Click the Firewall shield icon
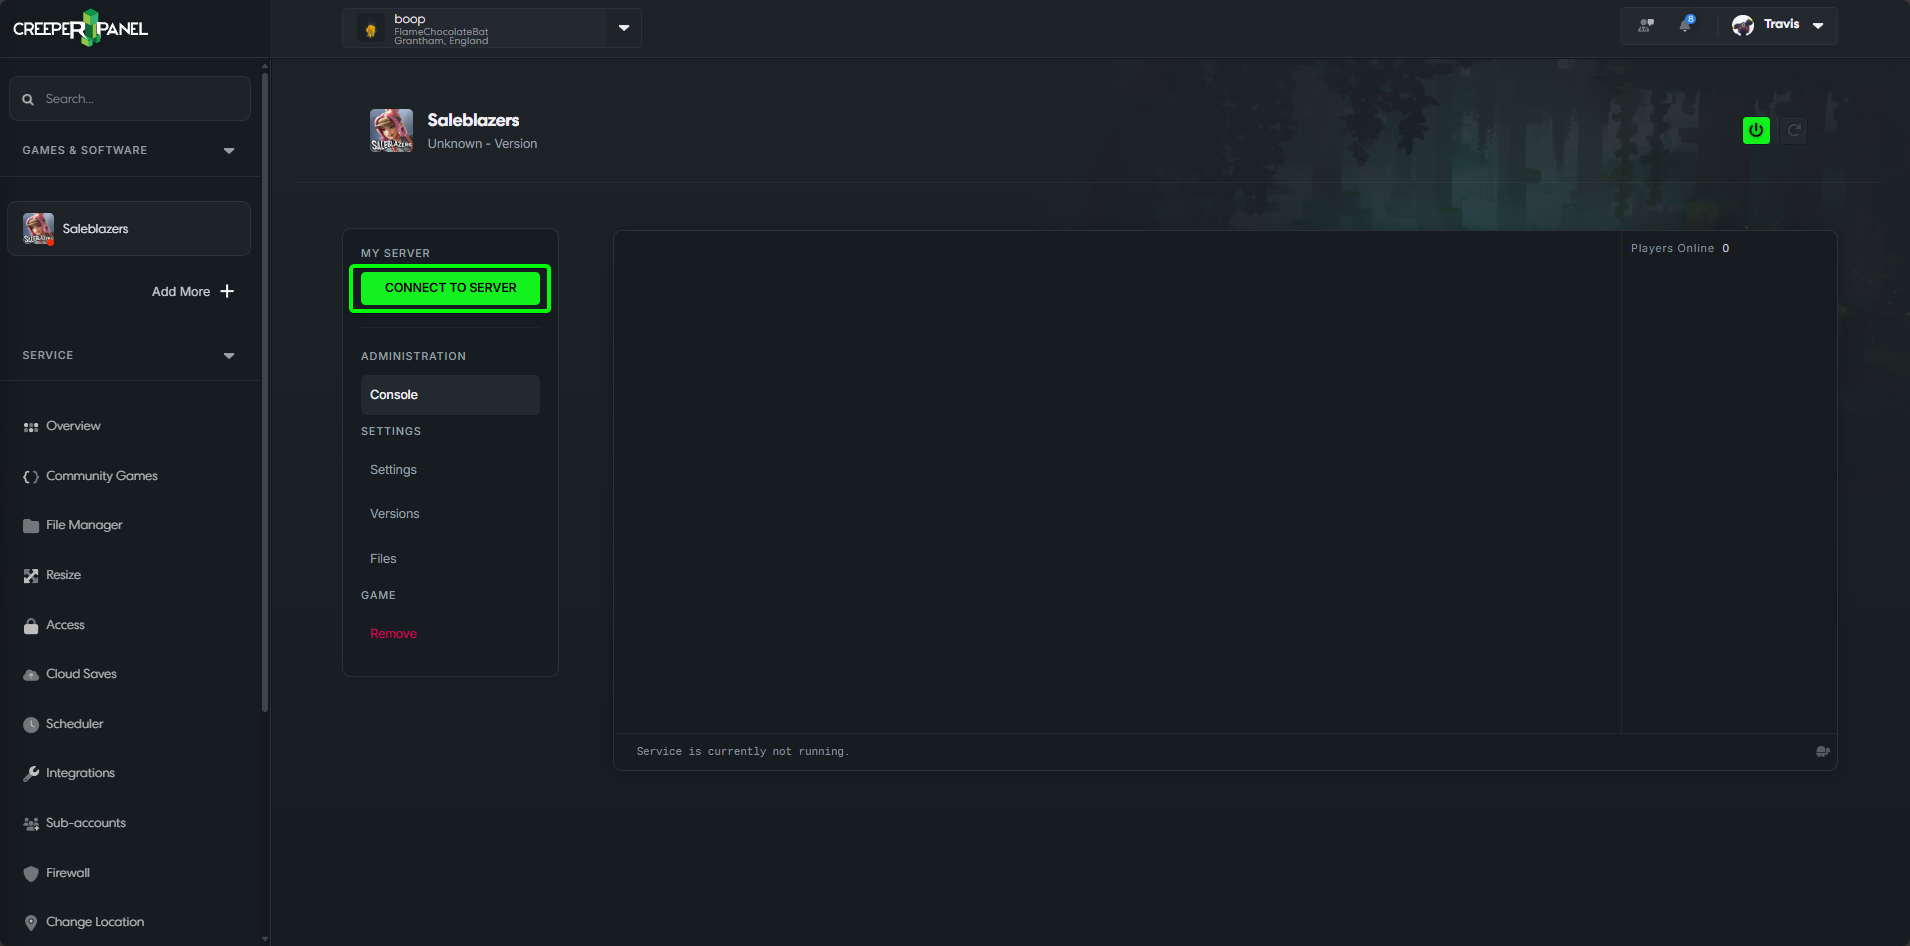The image size is (1910, 946). point(31,874)
